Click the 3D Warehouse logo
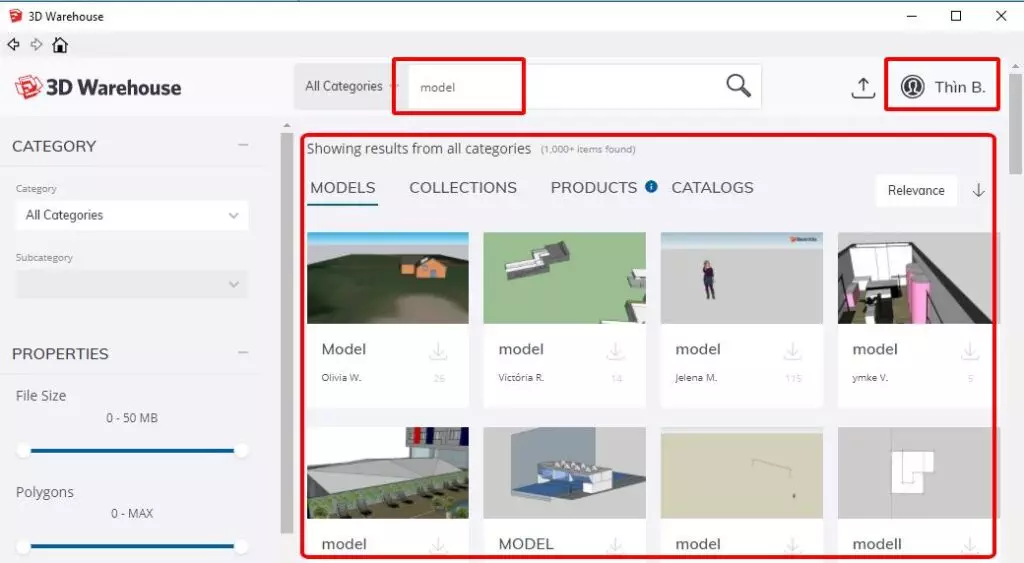The height and width of the screenshot is (563, 1024). (x=98, y=87)
